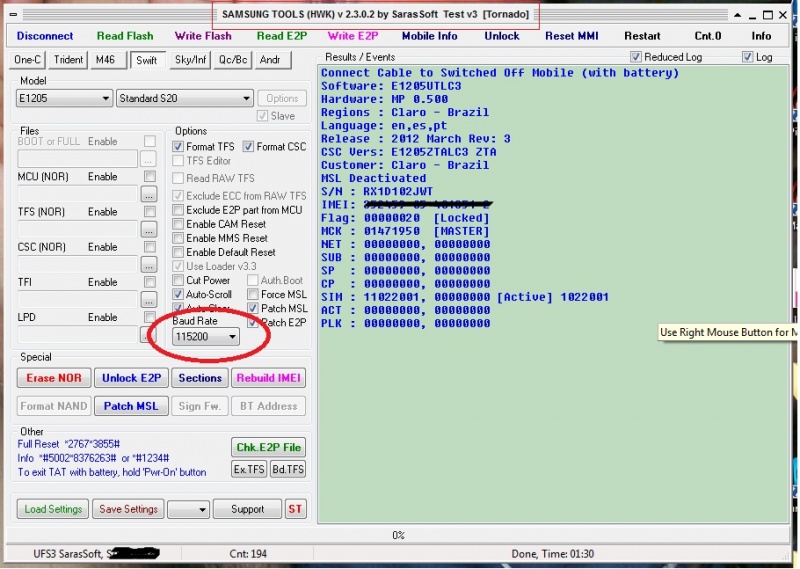Open the TFS (NOR) file browse dialog
Screen dimensions: 800x569
coord(149,229)
